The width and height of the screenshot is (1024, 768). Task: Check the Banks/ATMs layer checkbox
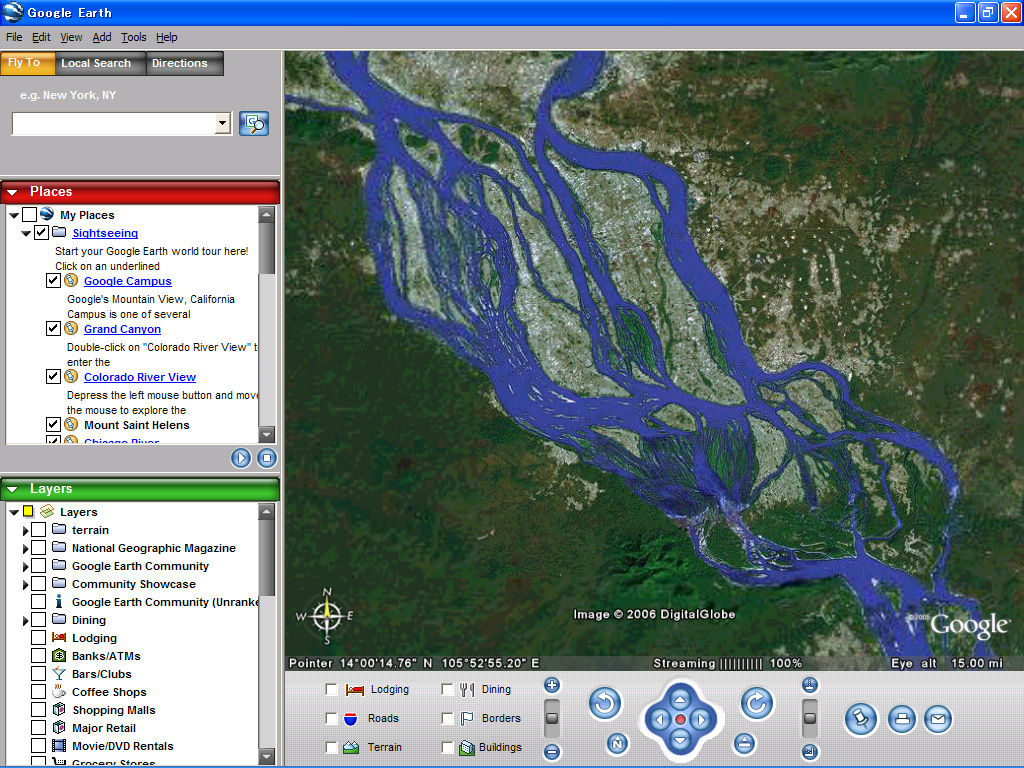coord(39,656)
